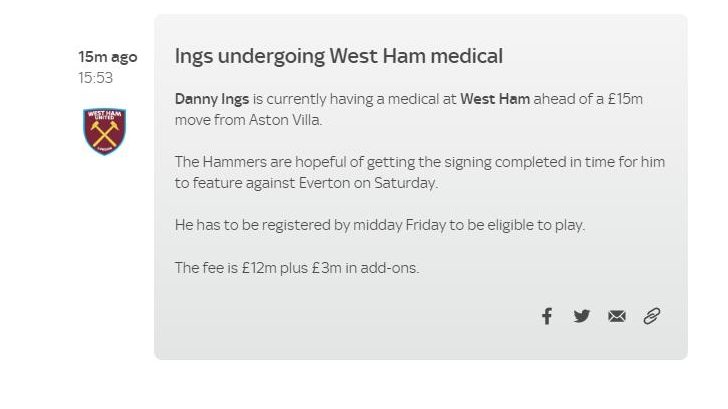This screenshot has width=728, height=409.
Task: Click the 'midday Friday' registration sentence
Action: [x=380, y=225]
